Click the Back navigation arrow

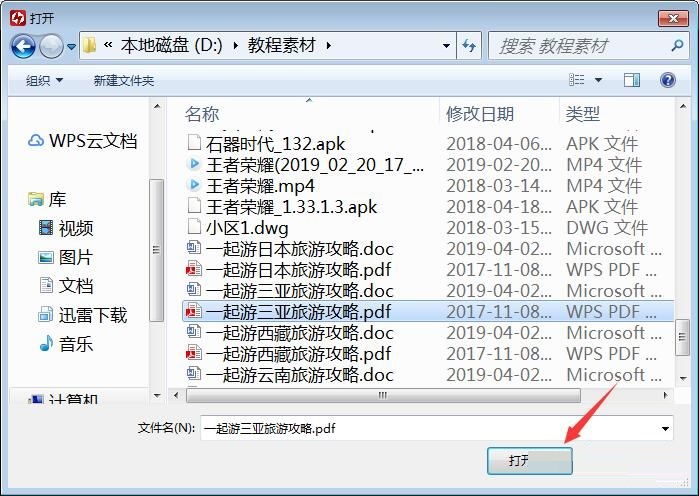23,46
